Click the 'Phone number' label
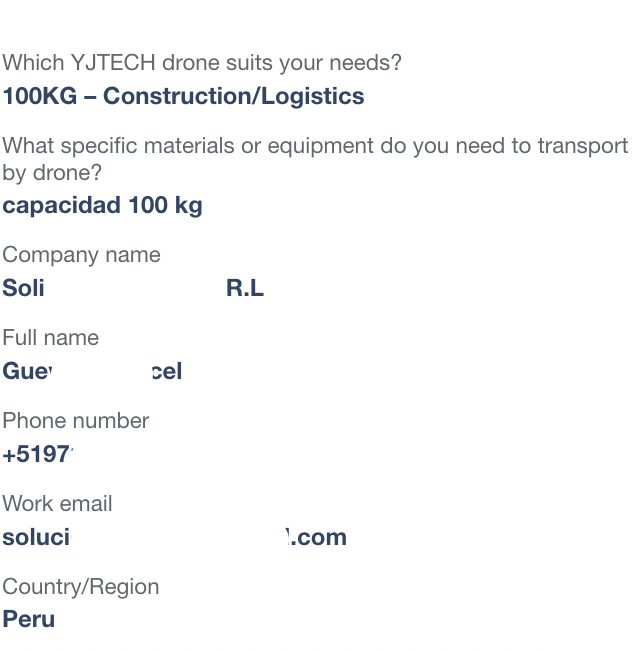 [76, 421]
